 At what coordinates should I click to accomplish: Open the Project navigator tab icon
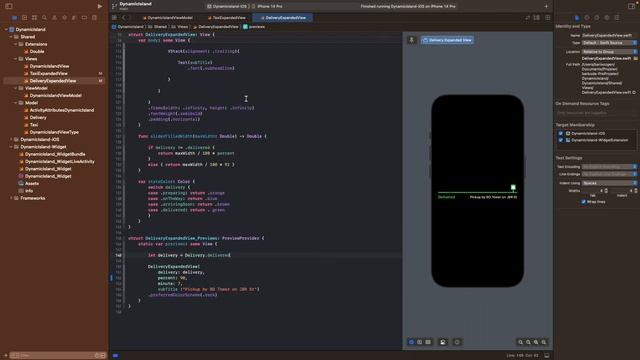tap(15, 18)
